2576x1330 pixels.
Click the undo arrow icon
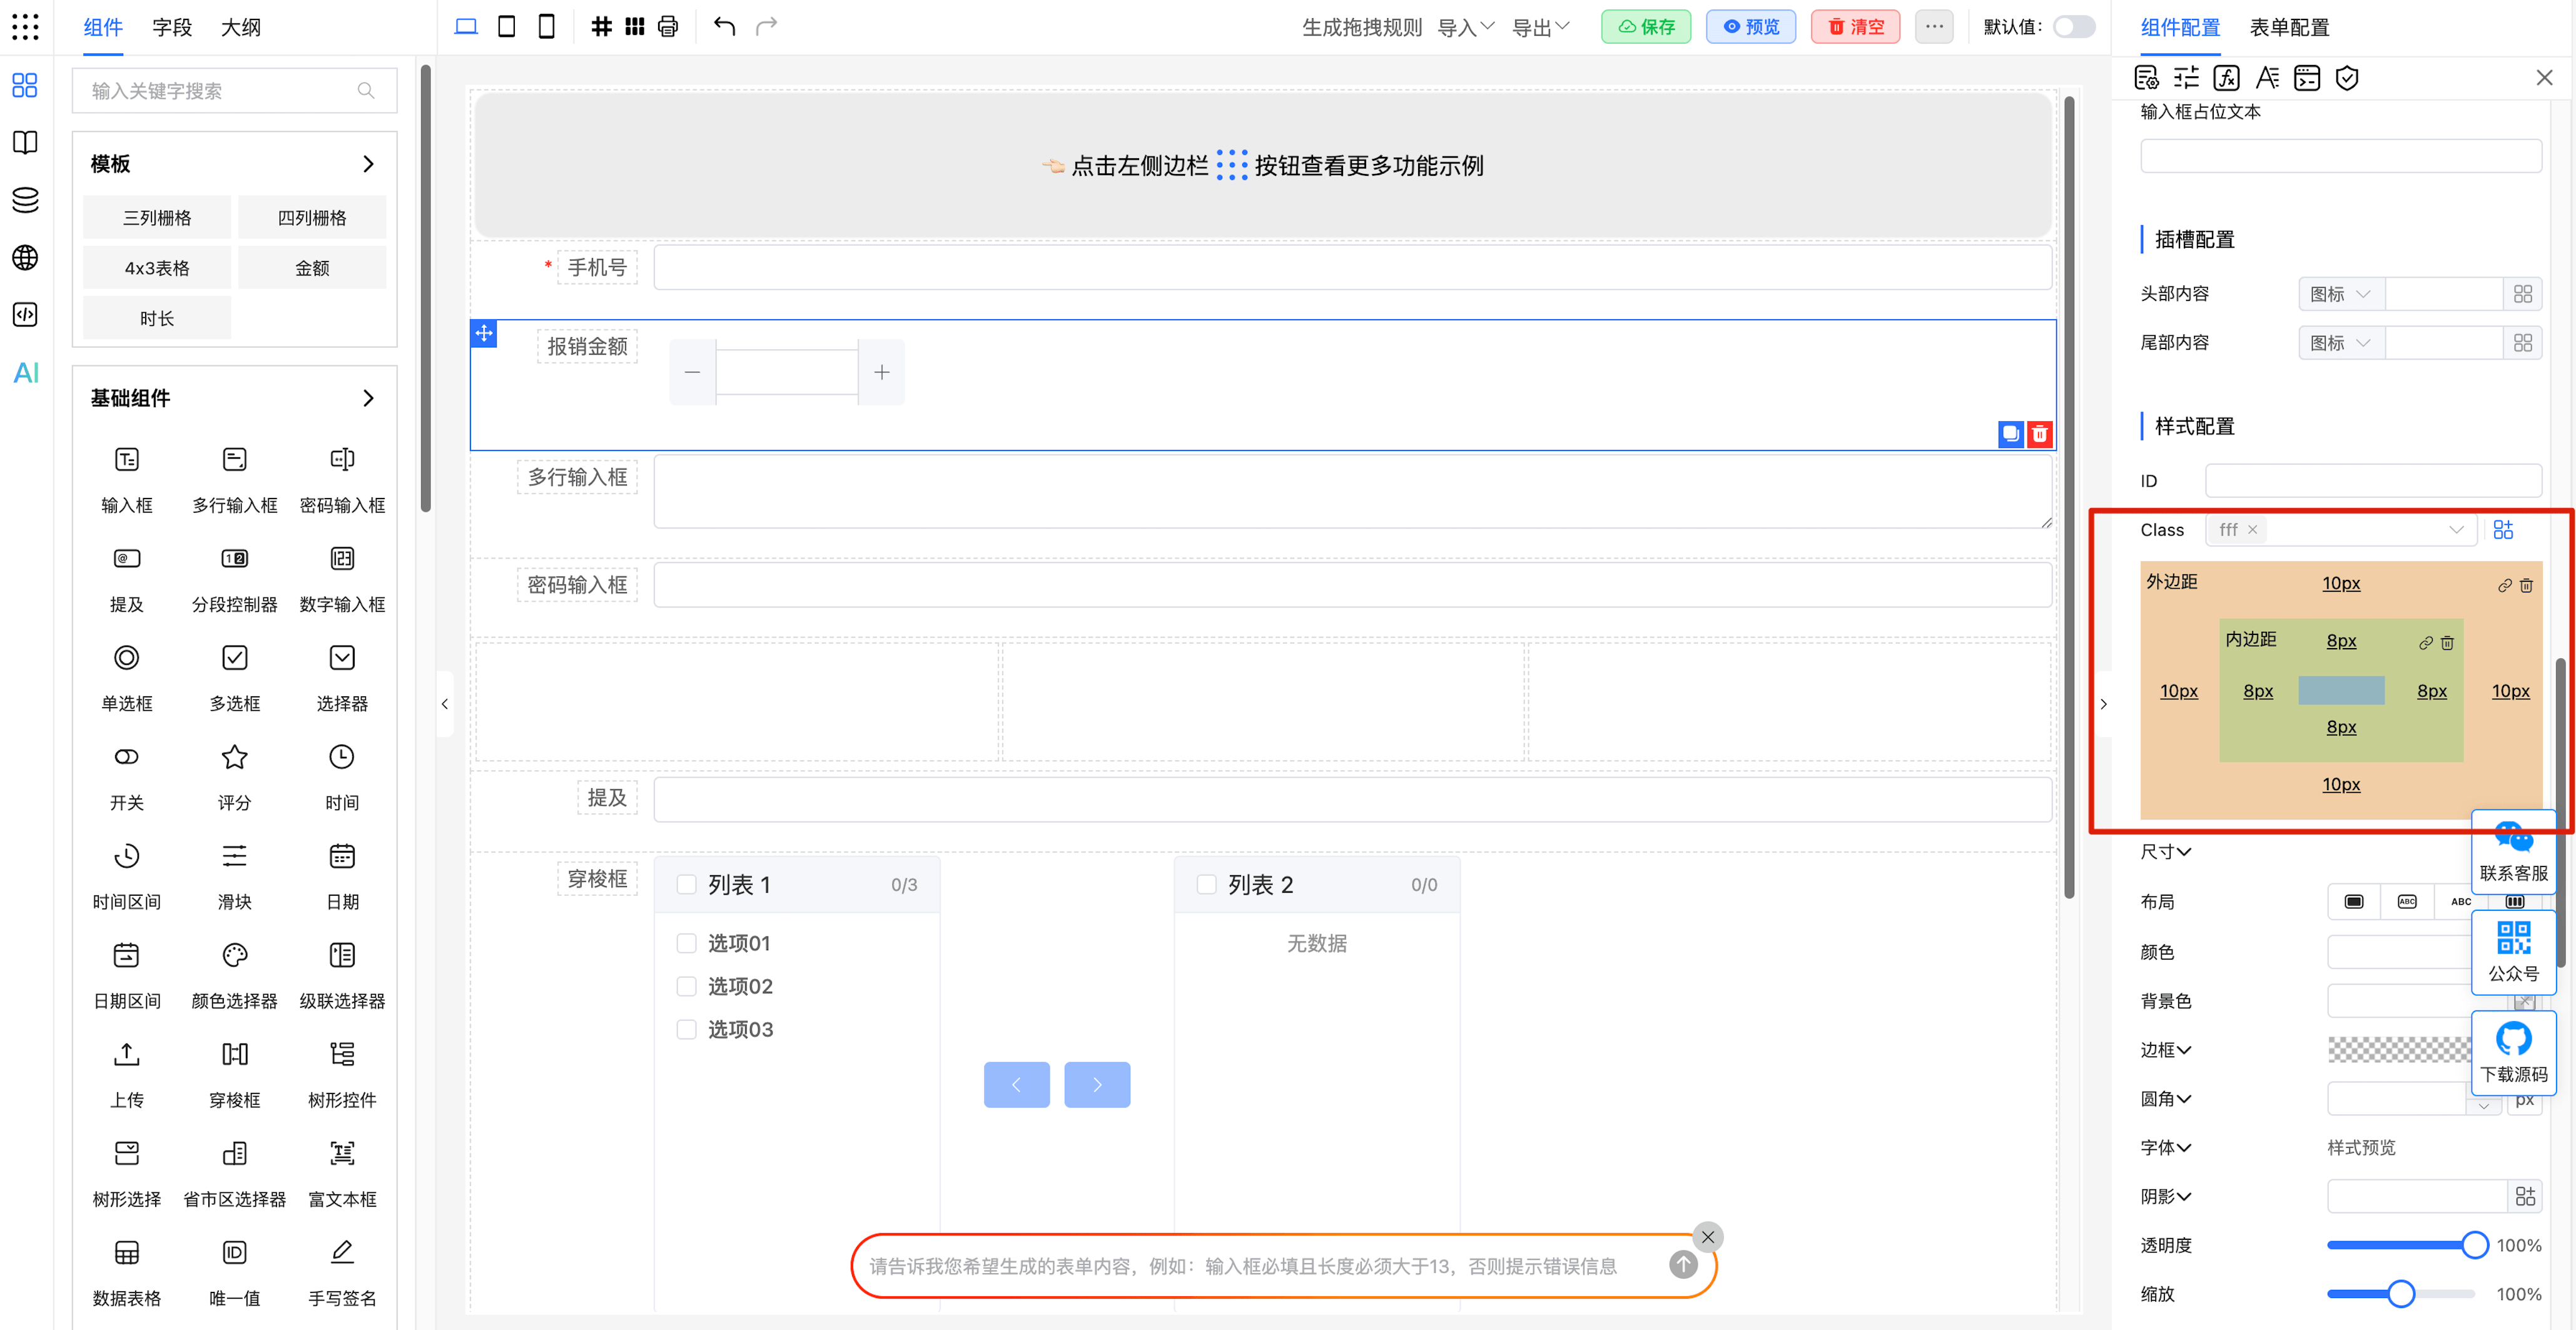point(724,27)
